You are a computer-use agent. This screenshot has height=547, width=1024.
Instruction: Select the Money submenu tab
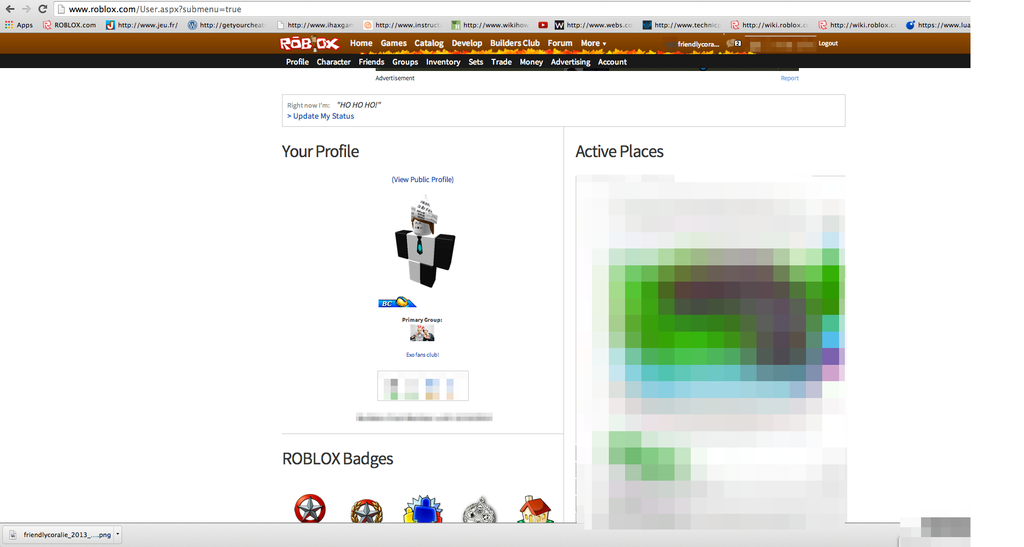coord(531,62)
